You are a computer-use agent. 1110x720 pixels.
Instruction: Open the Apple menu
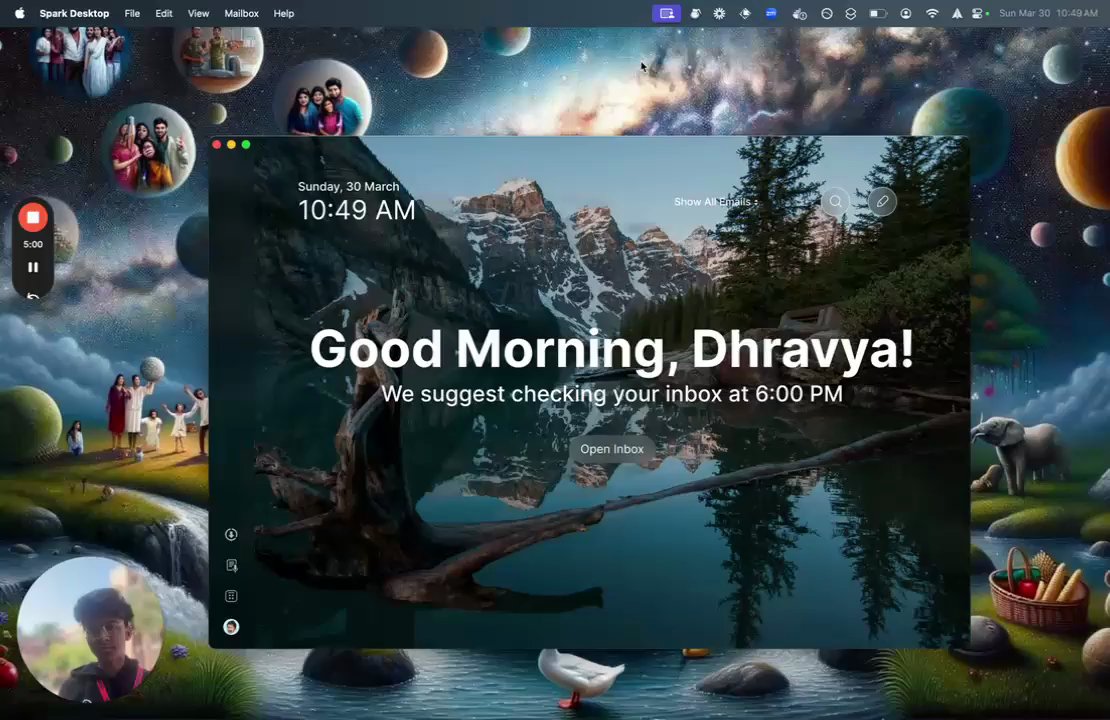pyautogui.click(x=19, y=13)
